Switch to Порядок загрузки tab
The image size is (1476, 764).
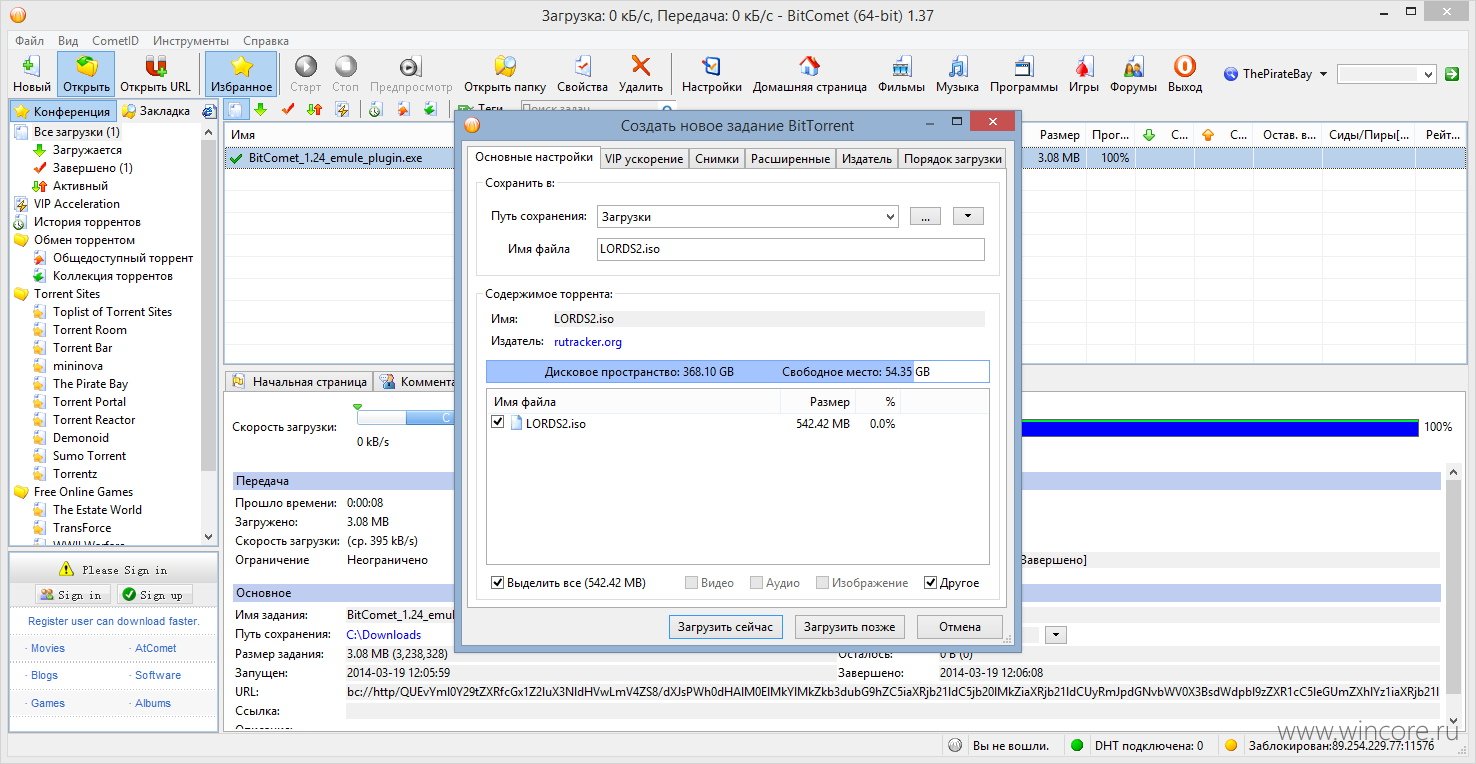(953, 158)
